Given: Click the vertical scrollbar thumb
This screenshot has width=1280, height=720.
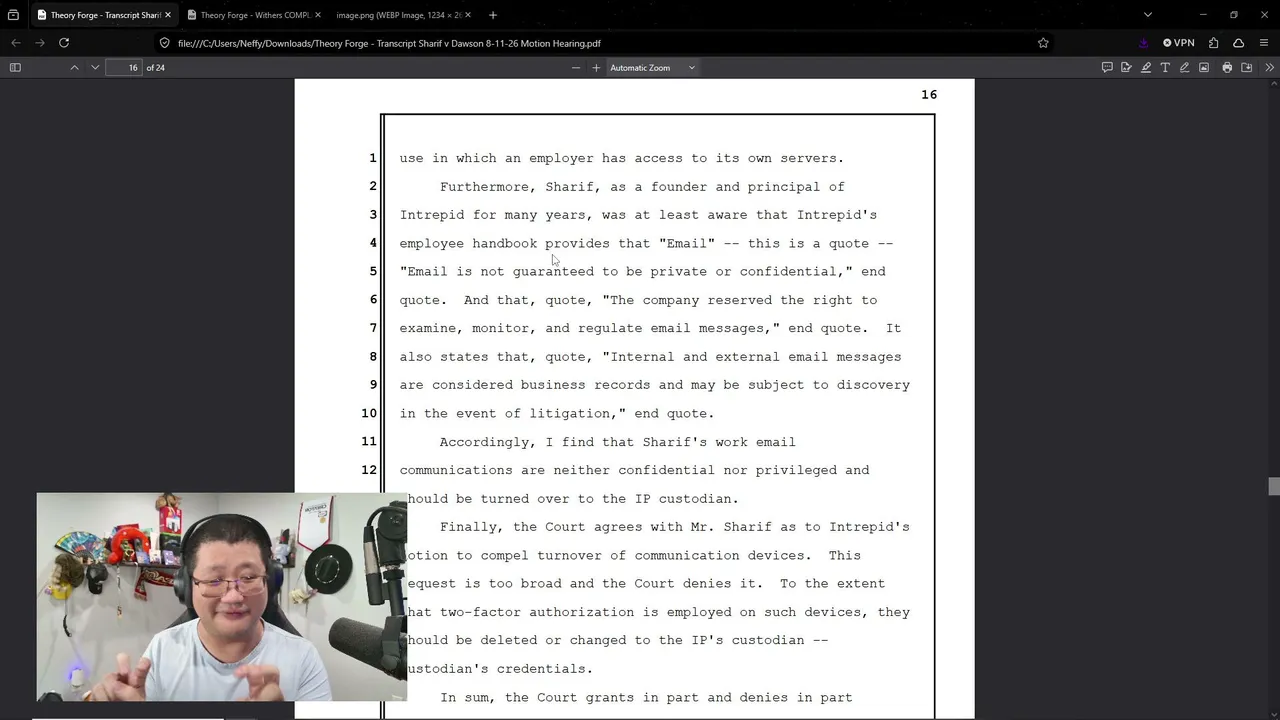Looking at the screenshot, I should point(1273,487).
